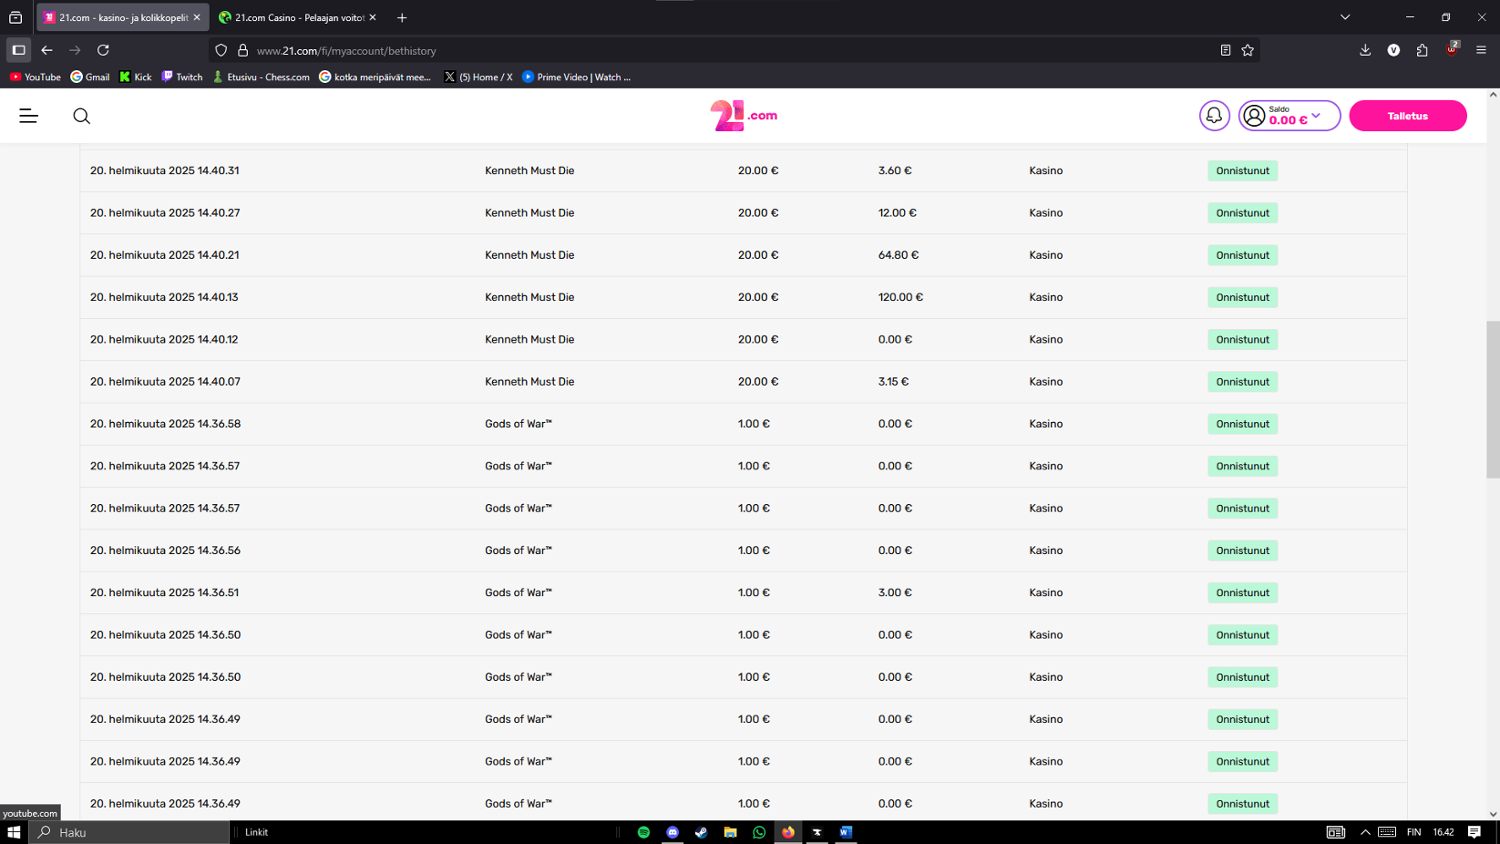
Task: Show hidden system tray icons
Action: (x=1365, y=832)
